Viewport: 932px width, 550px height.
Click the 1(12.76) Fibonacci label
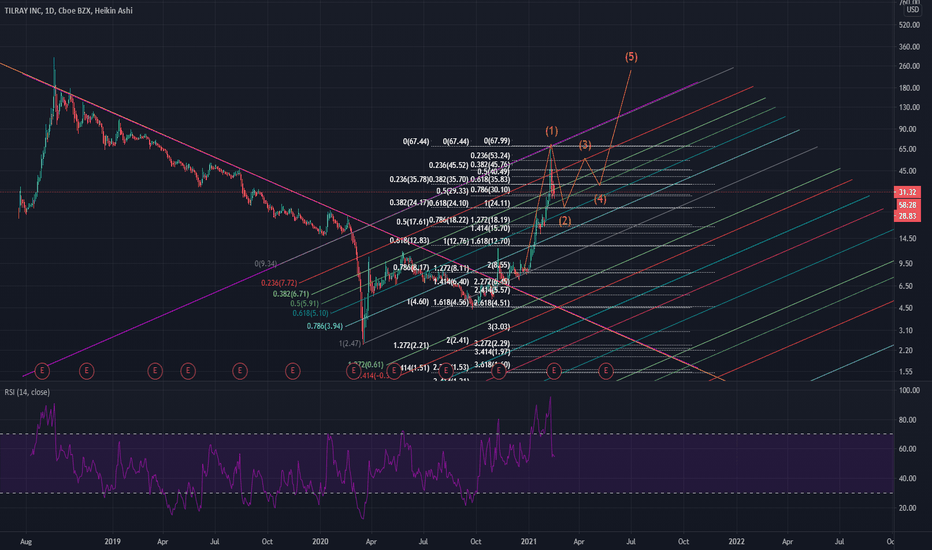(456, 241)
